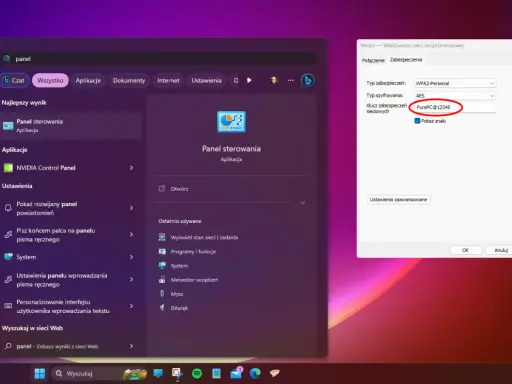This screenshot has width=512, height=384.
Task: Open the Notepad taskbar icon
Action: [x=216, y=373]
